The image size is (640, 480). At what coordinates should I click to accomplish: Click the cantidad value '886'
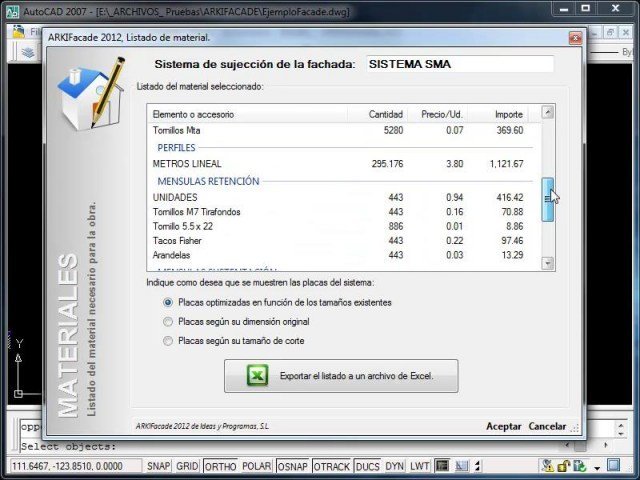click(x=396, y=226)
